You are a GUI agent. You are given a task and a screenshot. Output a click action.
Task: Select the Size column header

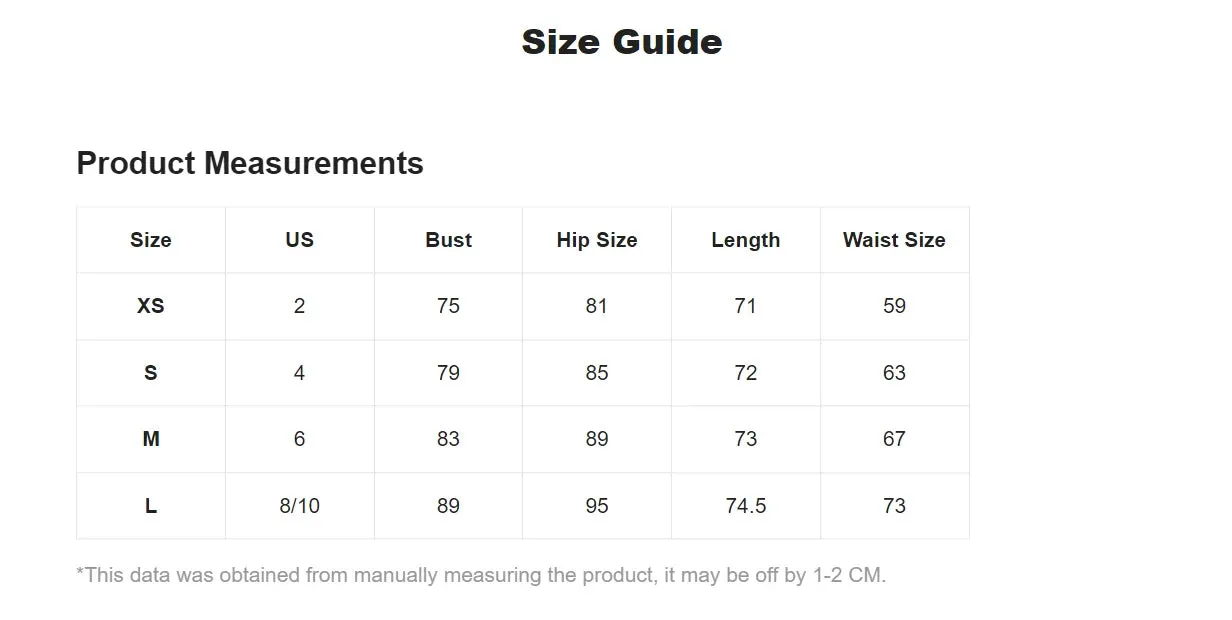[x=151, y=240]
